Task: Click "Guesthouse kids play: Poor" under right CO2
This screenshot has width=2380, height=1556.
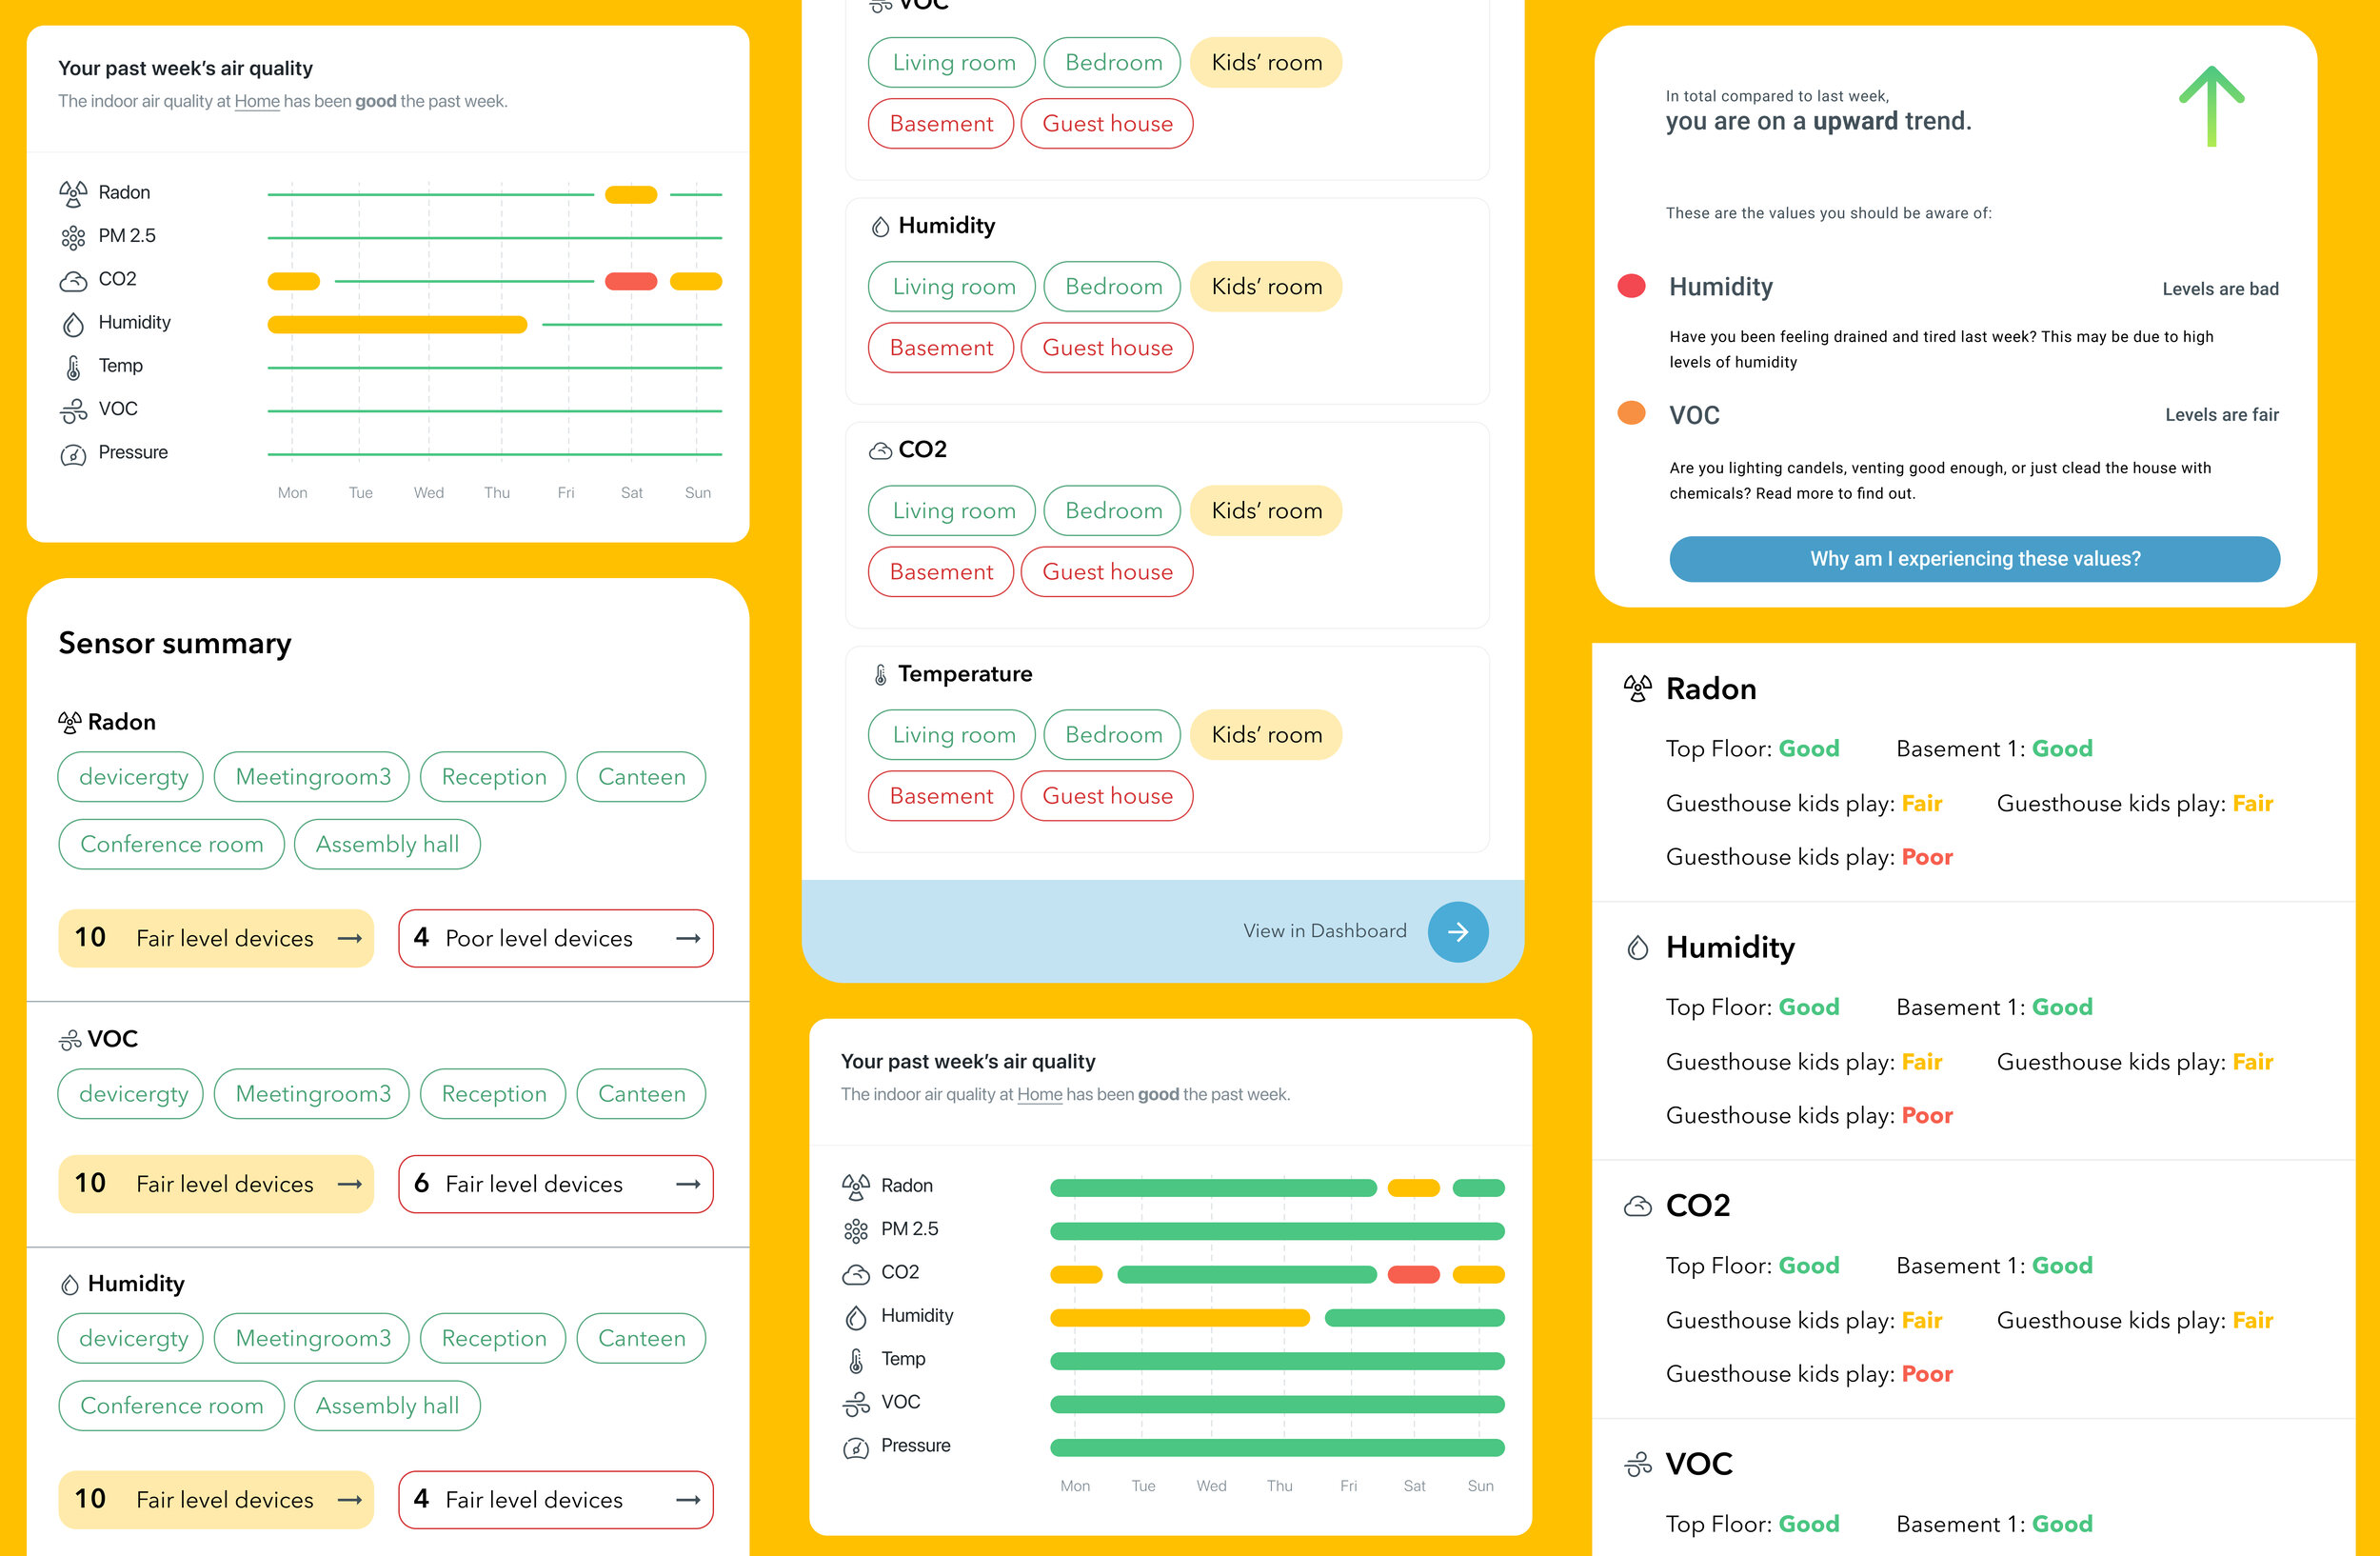Action: click(1809, 1374)
